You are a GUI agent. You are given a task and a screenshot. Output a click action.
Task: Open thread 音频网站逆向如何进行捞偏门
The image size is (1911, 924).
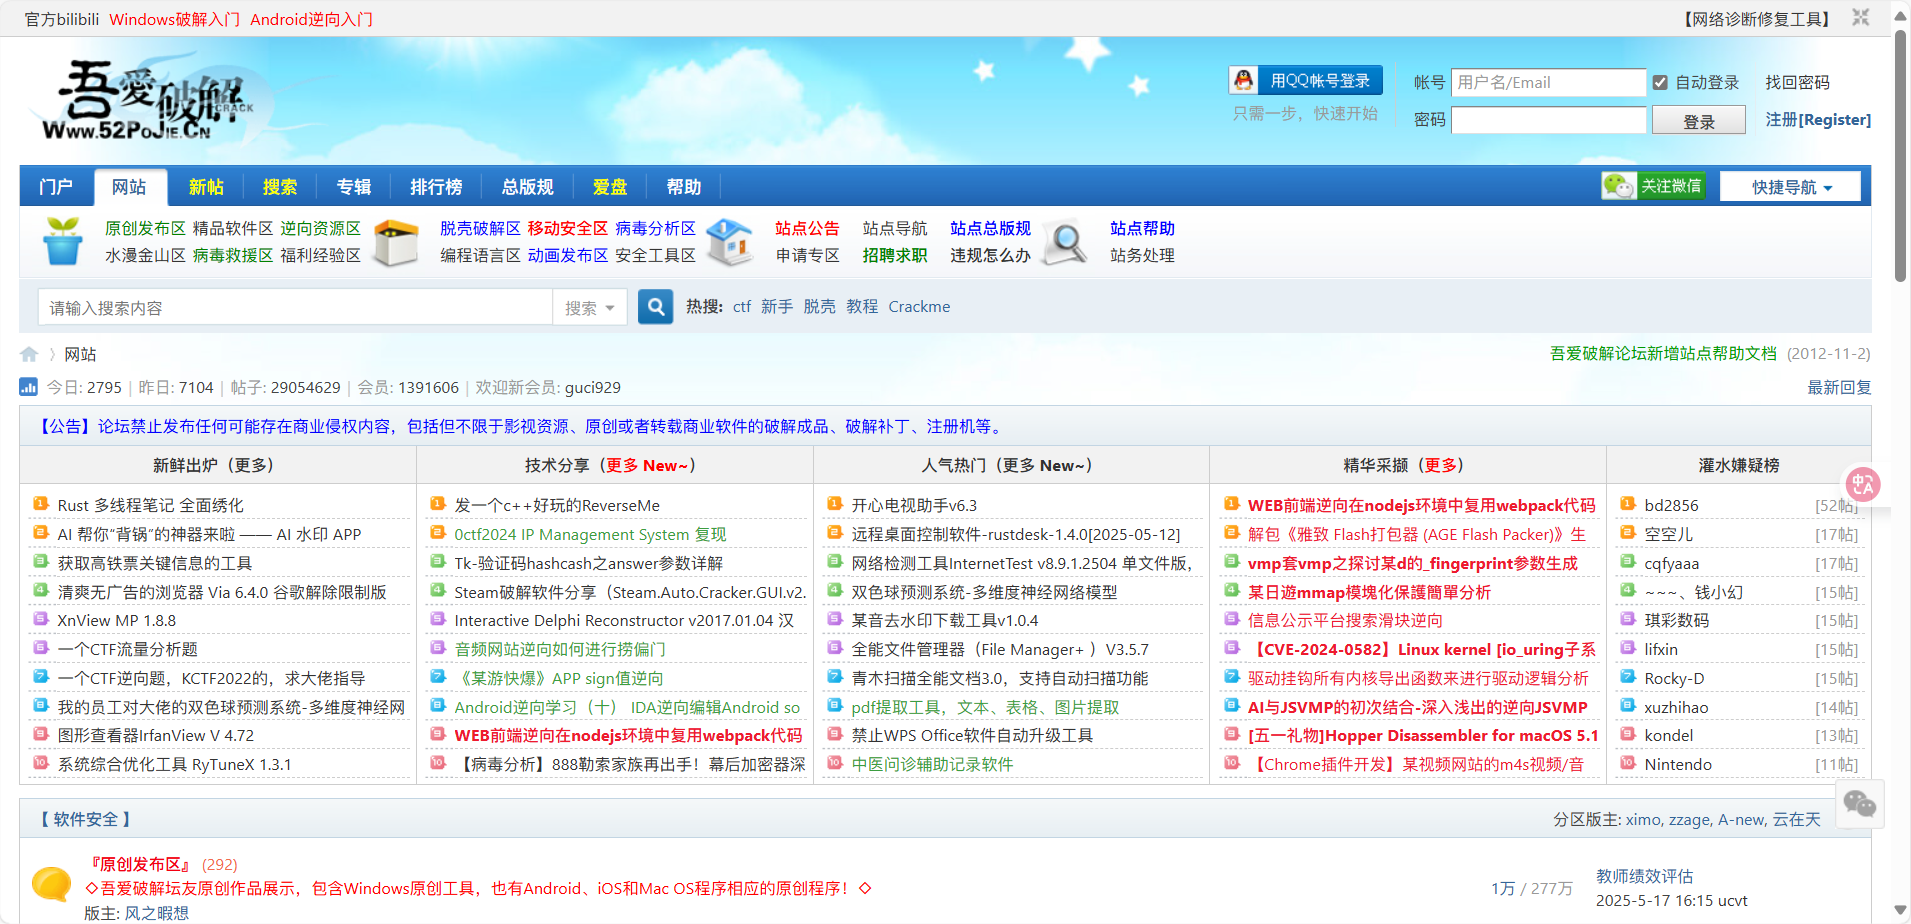point(560,649)
